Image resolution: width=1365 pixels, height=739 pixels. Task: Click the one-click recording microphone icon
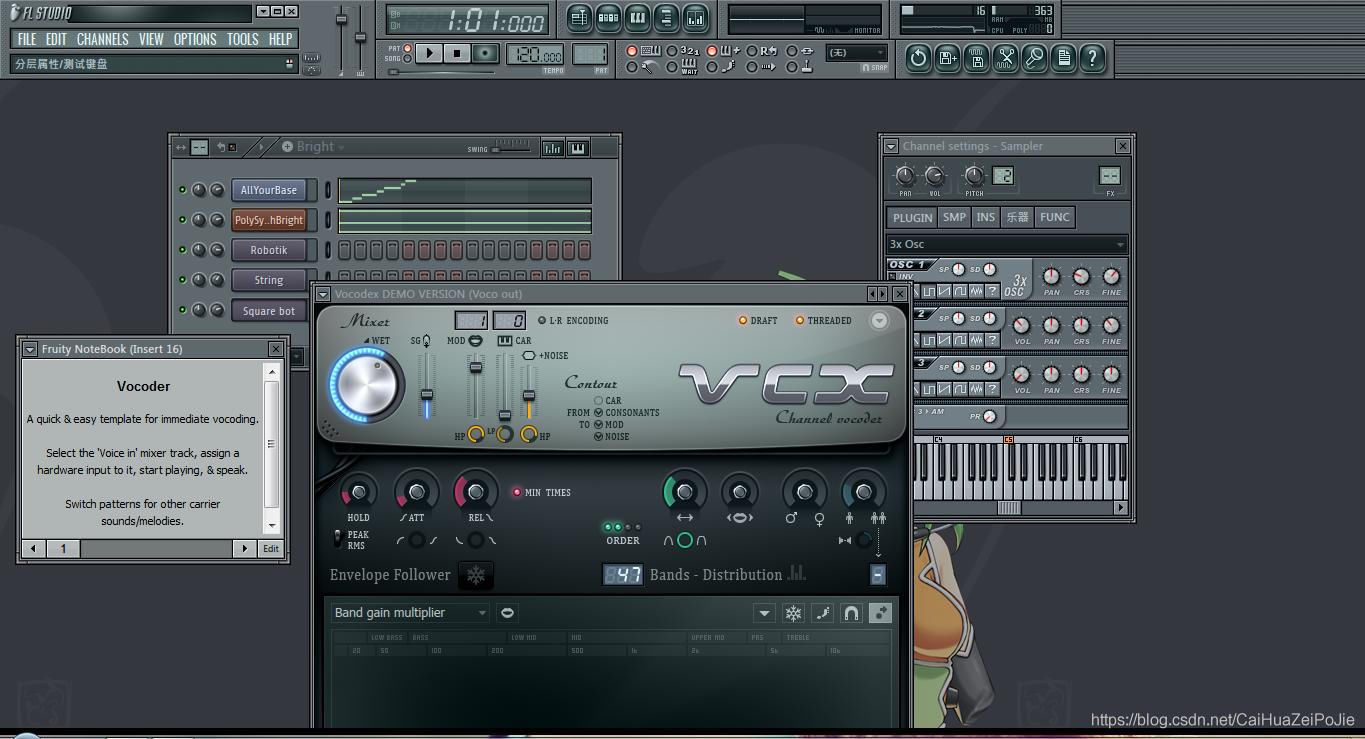point(1035,58)
